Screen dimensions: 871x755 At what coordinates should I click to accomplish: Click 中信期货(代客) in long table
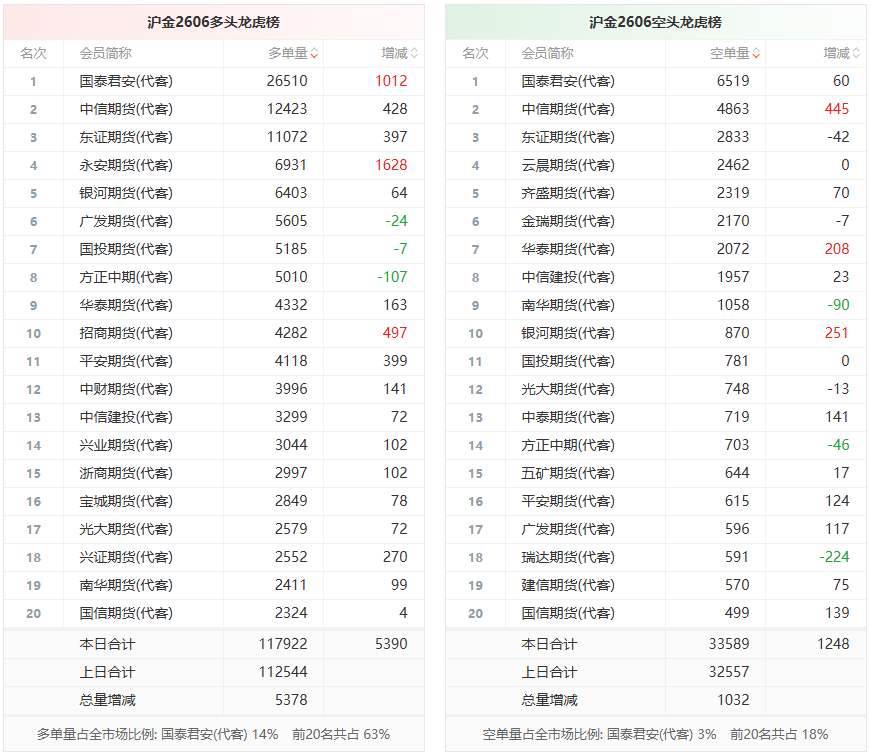pyautogui.click(x=126, y=109)
